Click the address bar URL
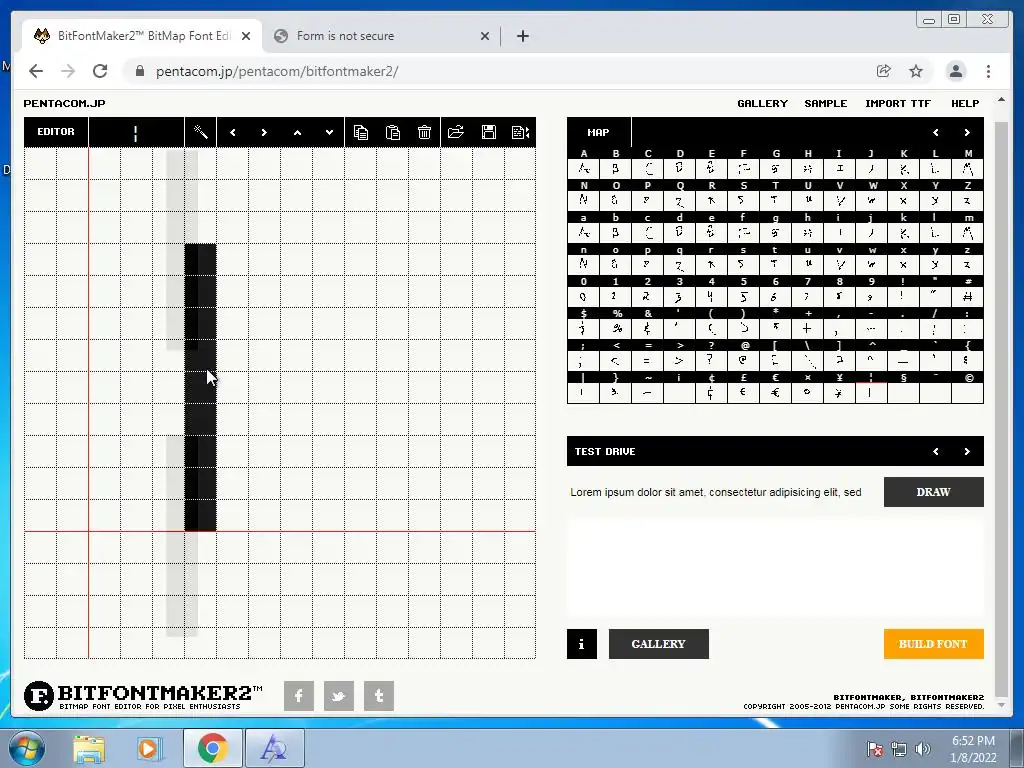This screenshot has height=768, width=1024. [277, 71]
